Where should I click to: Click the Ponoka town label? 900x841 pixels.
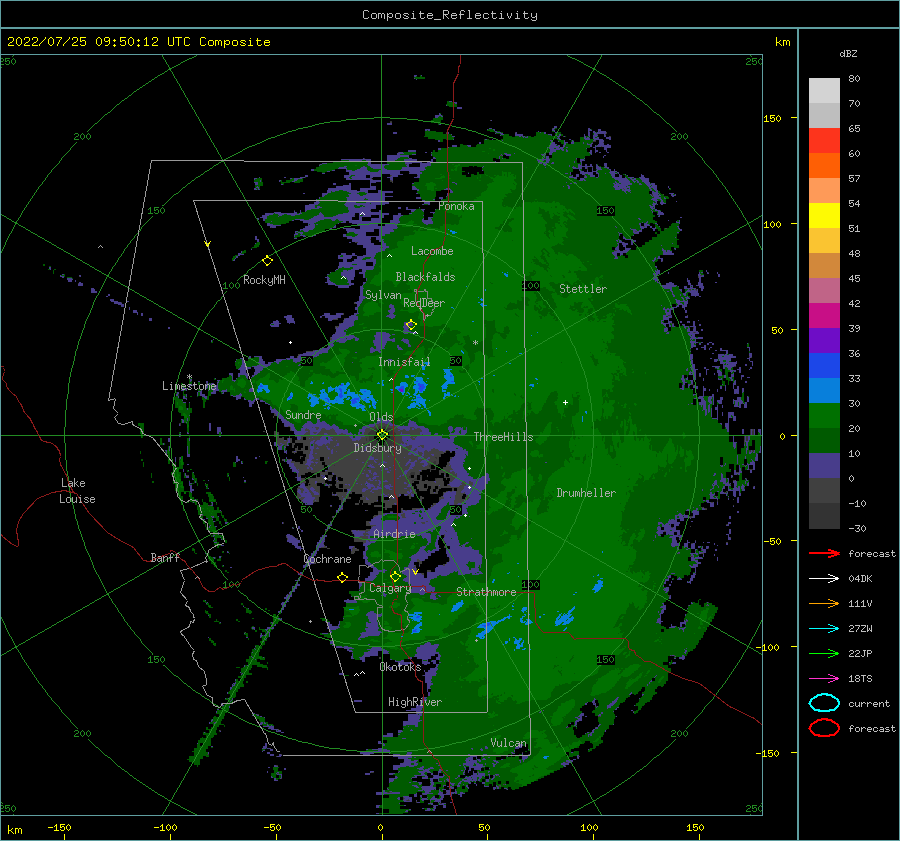[456, 206]
